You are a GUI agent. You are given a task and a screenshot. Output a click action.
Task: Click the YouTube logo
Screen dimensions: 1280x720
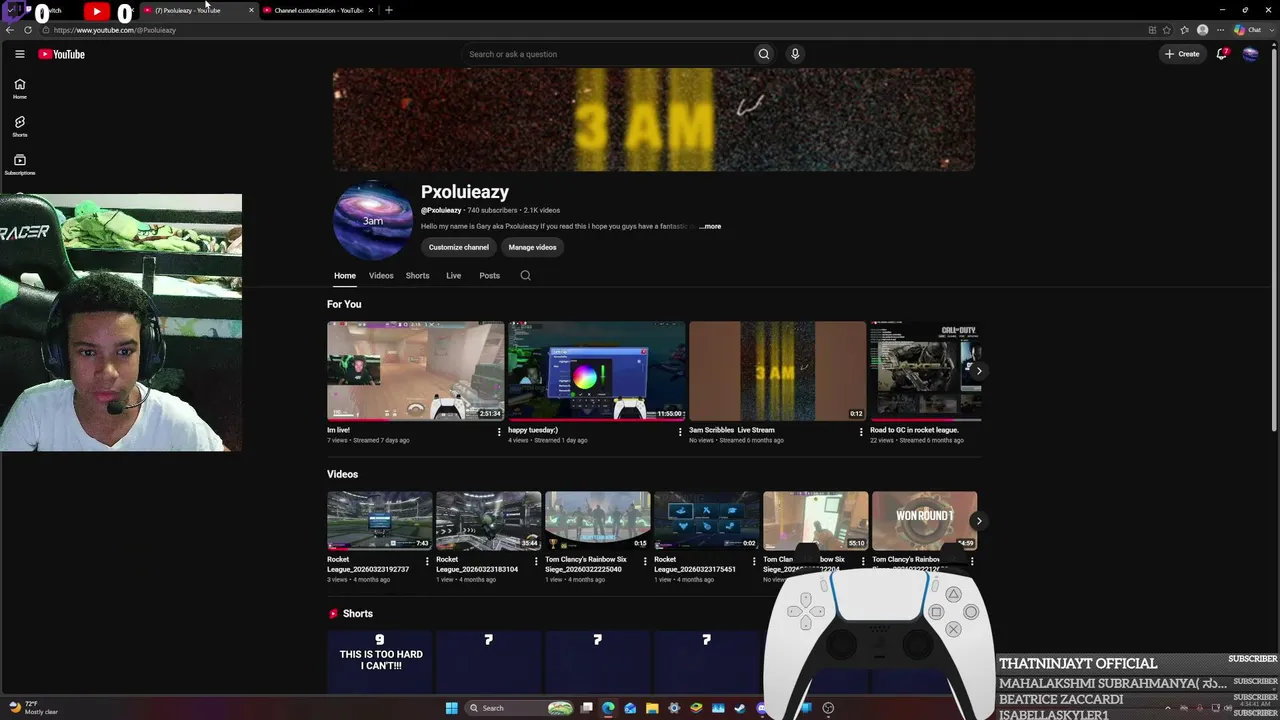coord(62,54)
